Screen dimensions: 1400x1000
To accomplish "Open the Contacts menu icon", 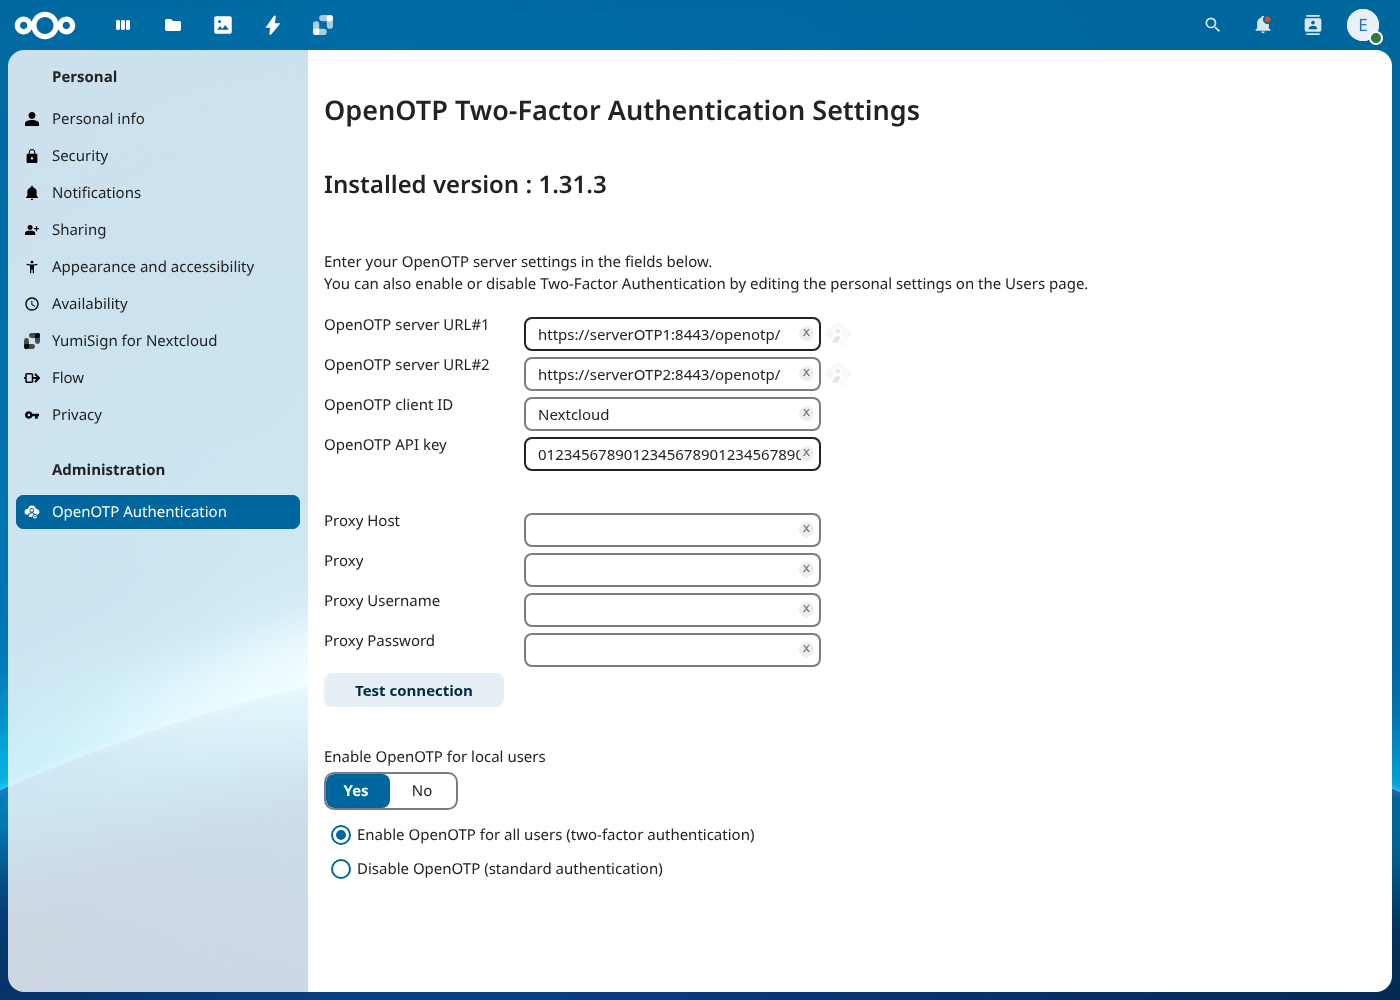I will coord(1313,25).
